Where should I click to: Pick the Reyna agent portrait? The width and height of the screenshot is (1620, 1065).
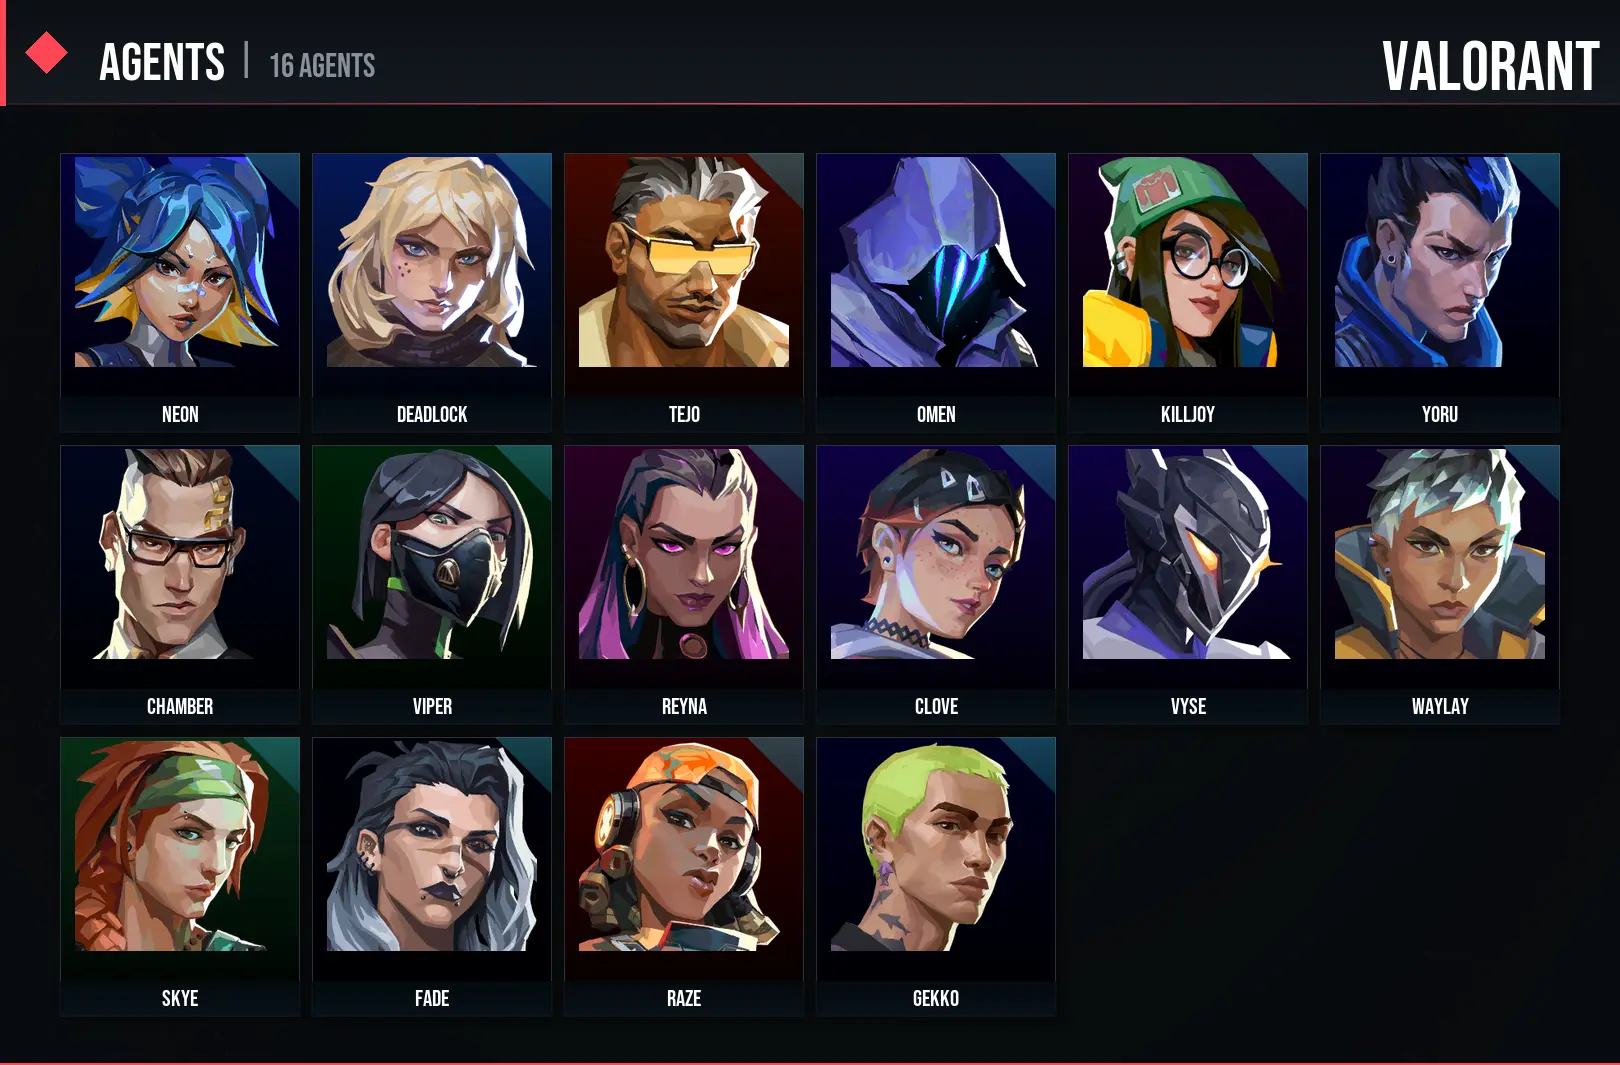click(684, 584)
